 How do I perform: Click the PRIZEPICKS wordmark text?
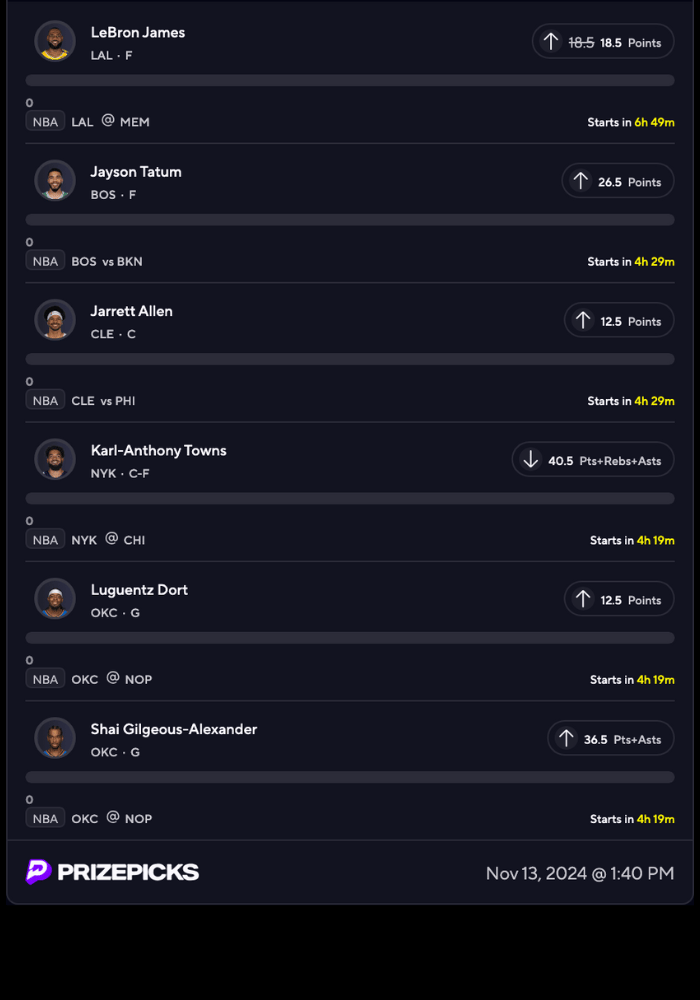(x=128, y=872)
